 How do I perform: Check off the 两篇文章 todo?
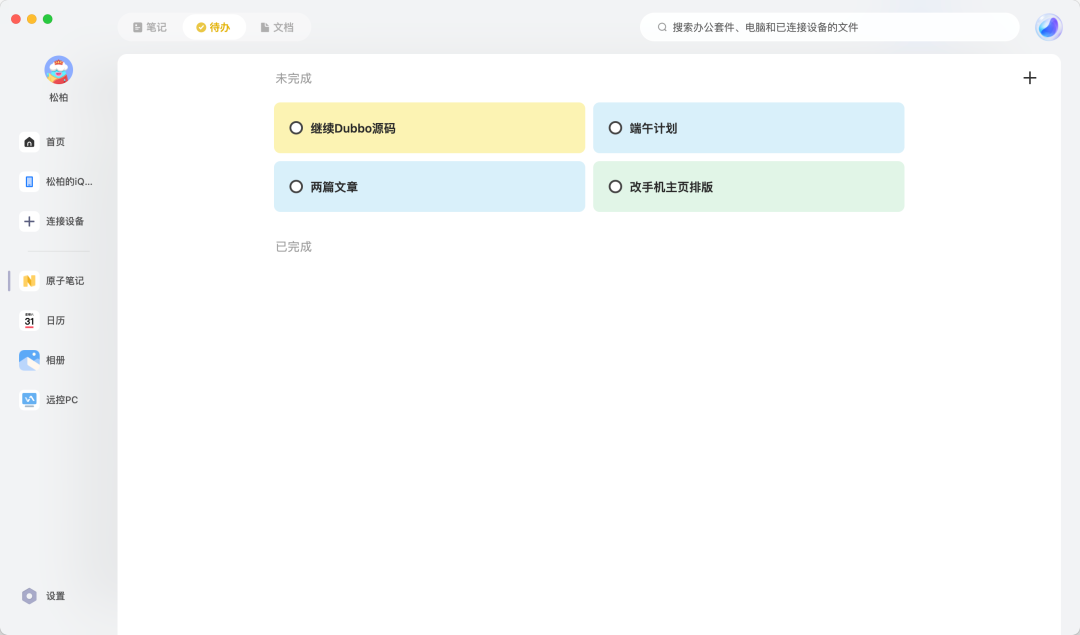tap(296, 187)
